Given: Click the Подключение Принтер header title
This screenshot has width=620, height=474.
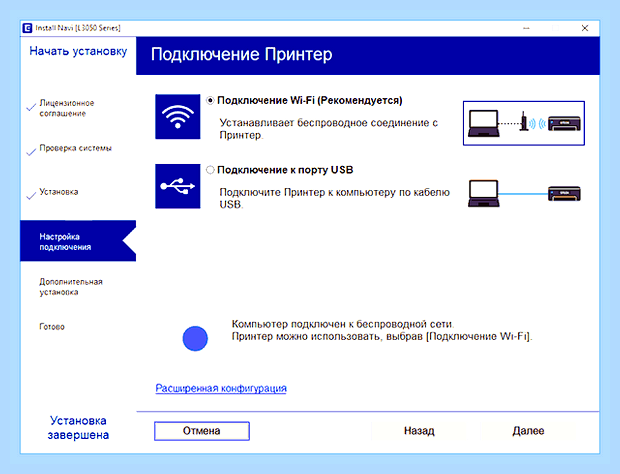Looking at the screenshot, I should click(x=242, y=55).
